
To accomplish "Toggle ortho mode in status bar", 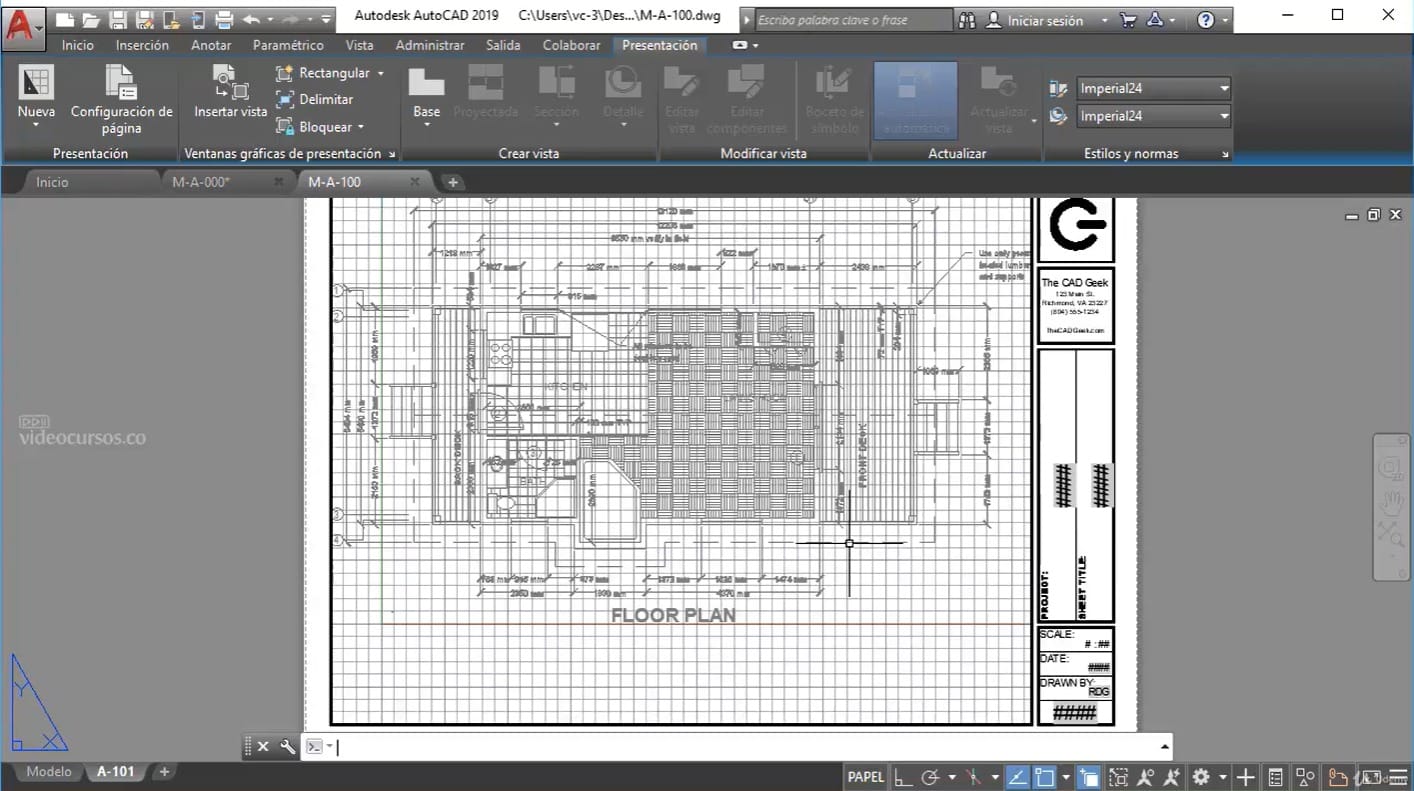I will point(902,776).
